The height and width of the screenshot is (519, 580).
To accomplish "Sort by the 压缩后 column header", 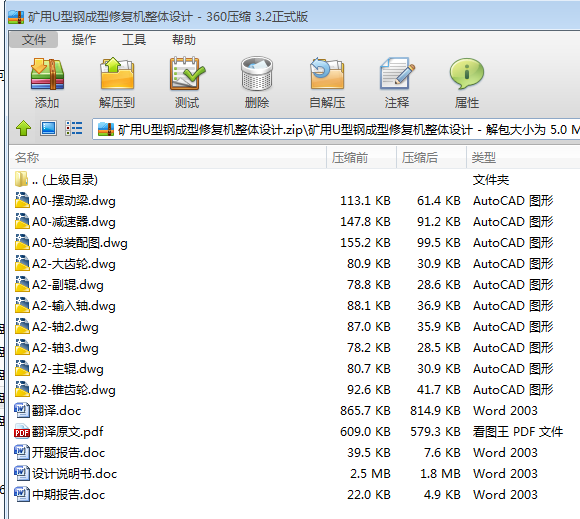I will (x=431, y=158).
